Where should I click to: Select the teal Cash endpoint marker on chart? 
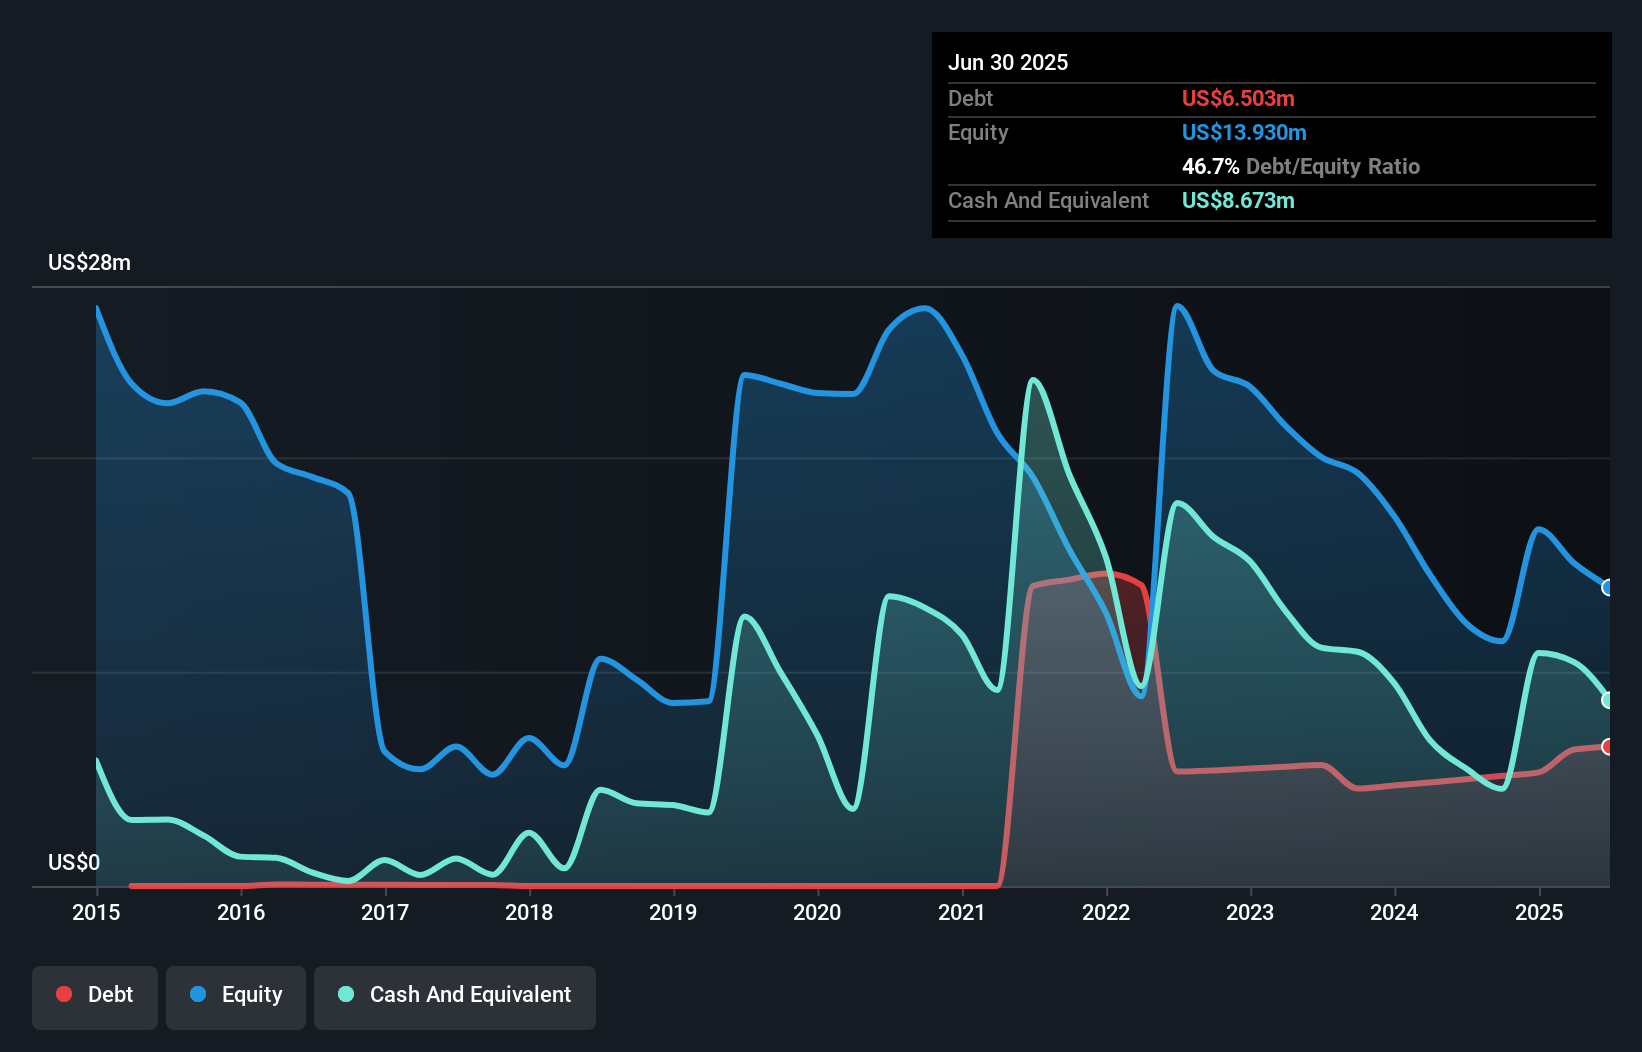[x=1607, y=698]
